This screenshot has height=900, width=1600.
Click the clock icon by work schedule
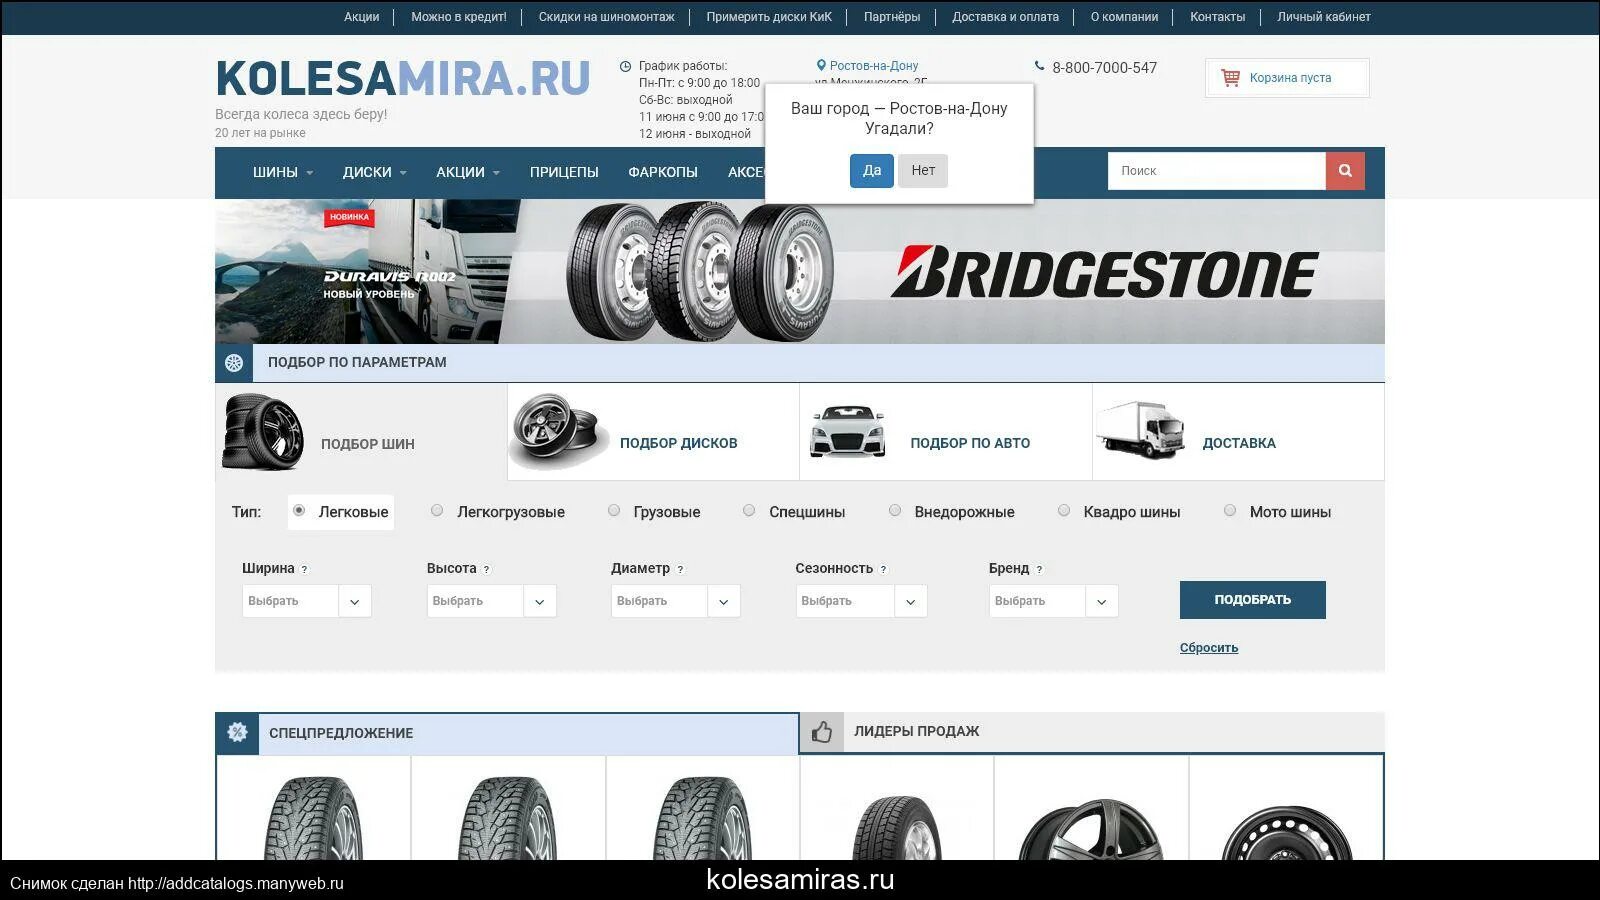coord(625,66)
